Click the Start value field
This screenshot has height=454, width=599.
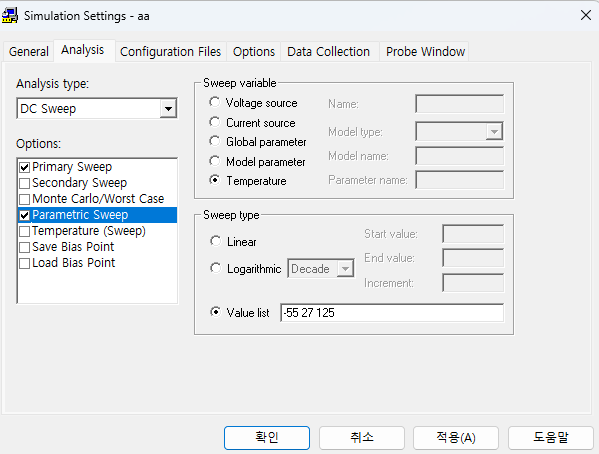coord(473,234)
